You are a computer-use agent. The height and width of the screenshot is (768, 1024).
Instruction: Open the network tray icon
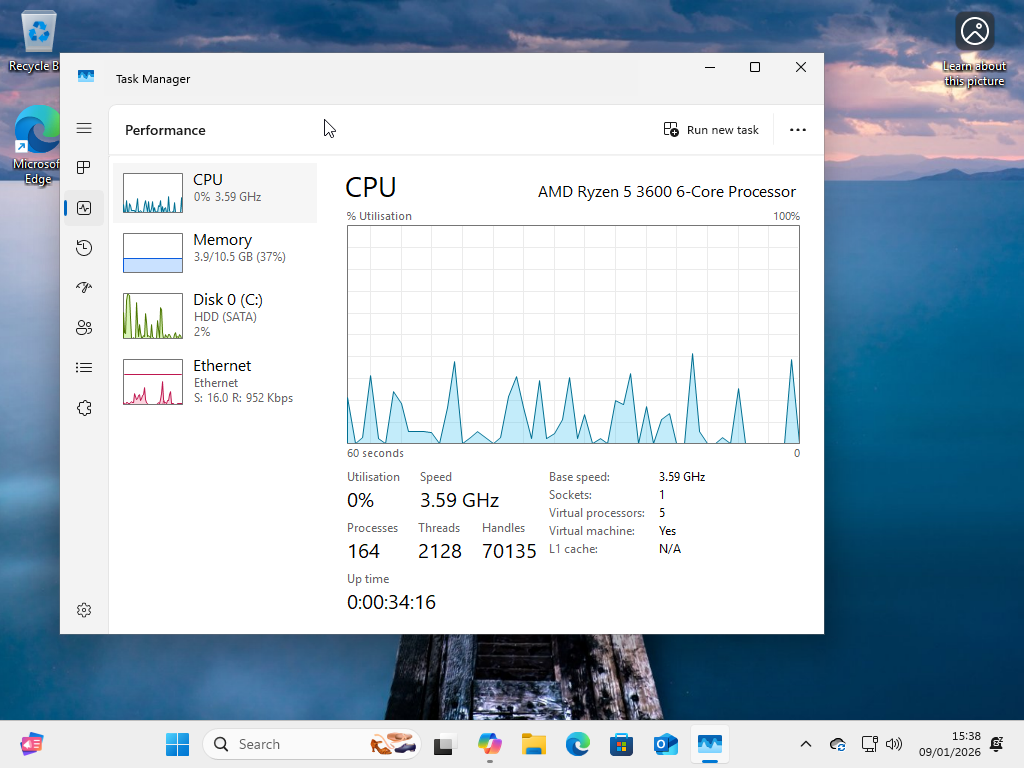(x=869, y=744)
